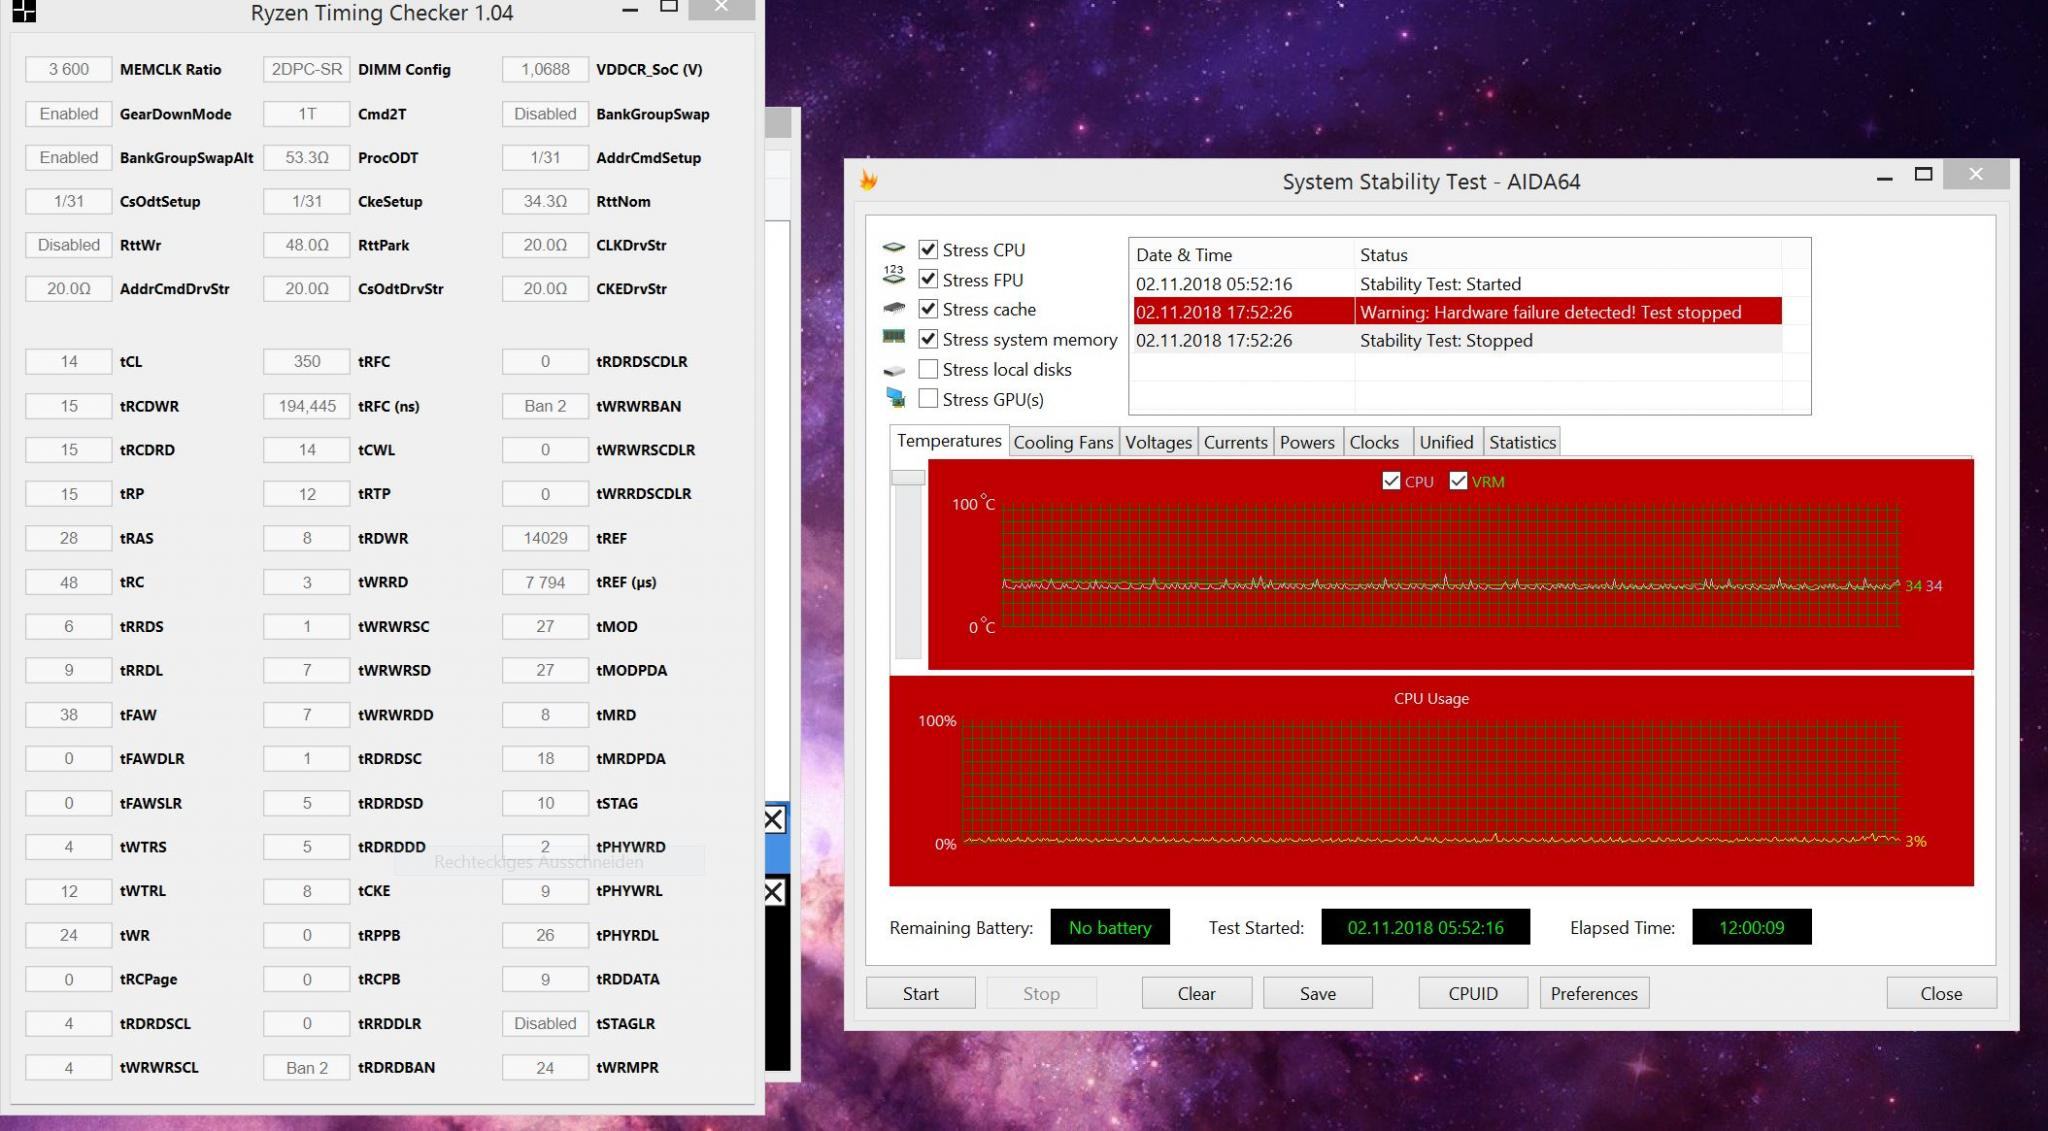This screenshot has width=2048, height=1131.
Task: Uncheck Stress cache checkbox
Action: 928,309
